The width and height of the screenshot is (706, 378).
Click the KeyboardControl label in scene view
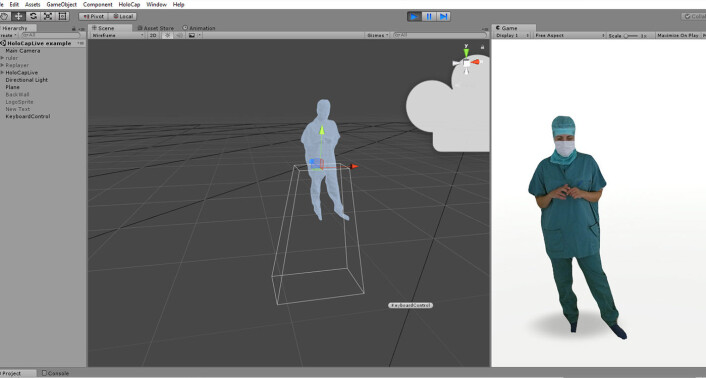pos(410,305)
